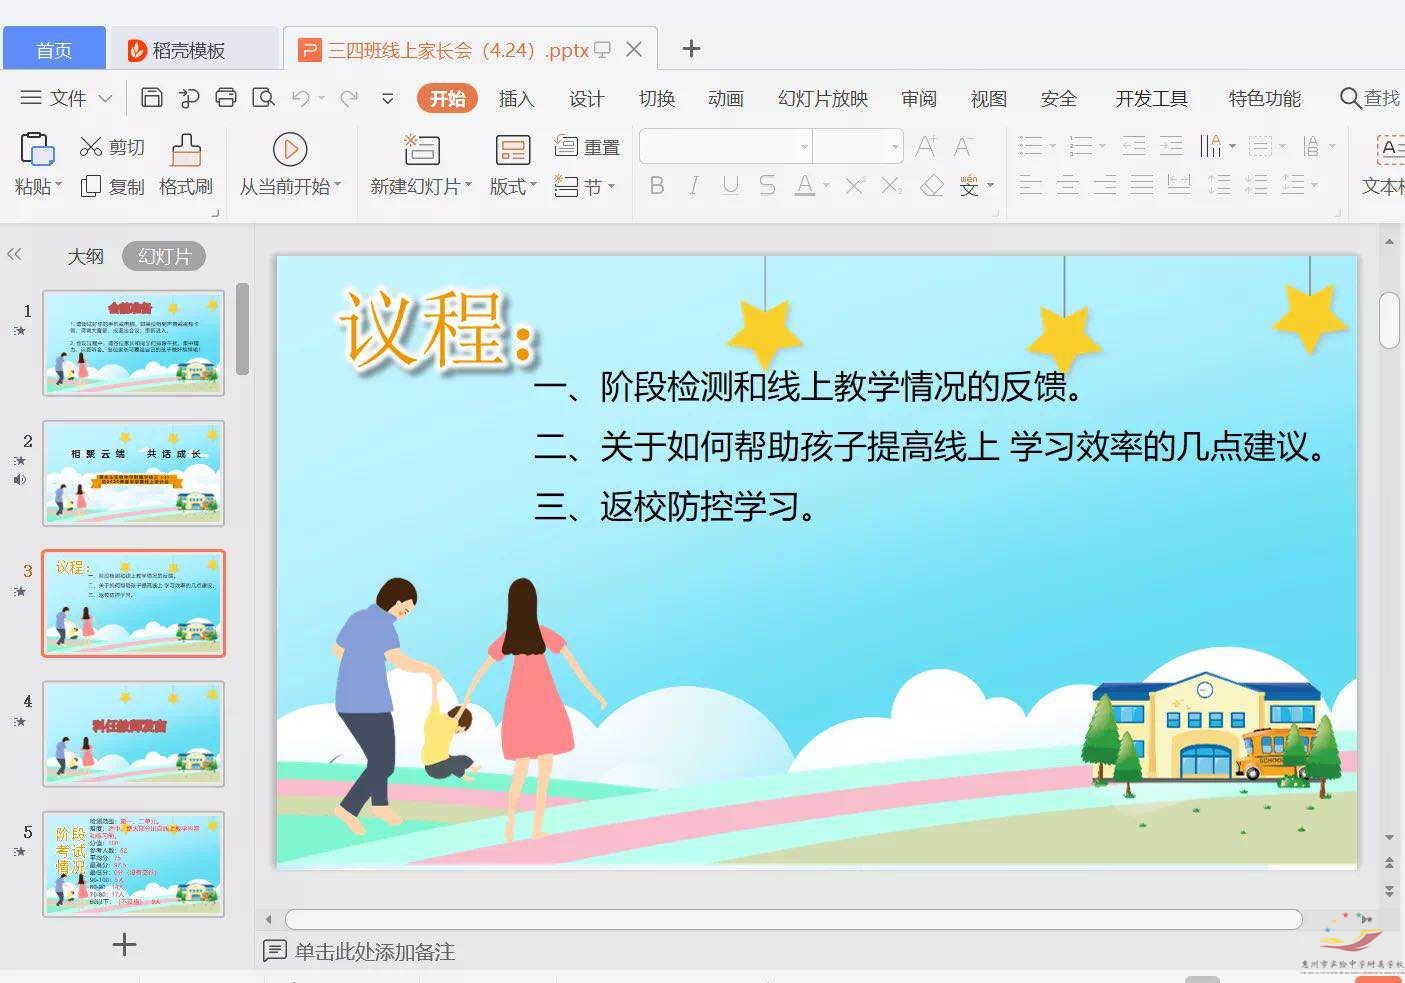1405x983 pixels.
Task: Open the font color dropdown arrow
Action: (x=826, y=186)
